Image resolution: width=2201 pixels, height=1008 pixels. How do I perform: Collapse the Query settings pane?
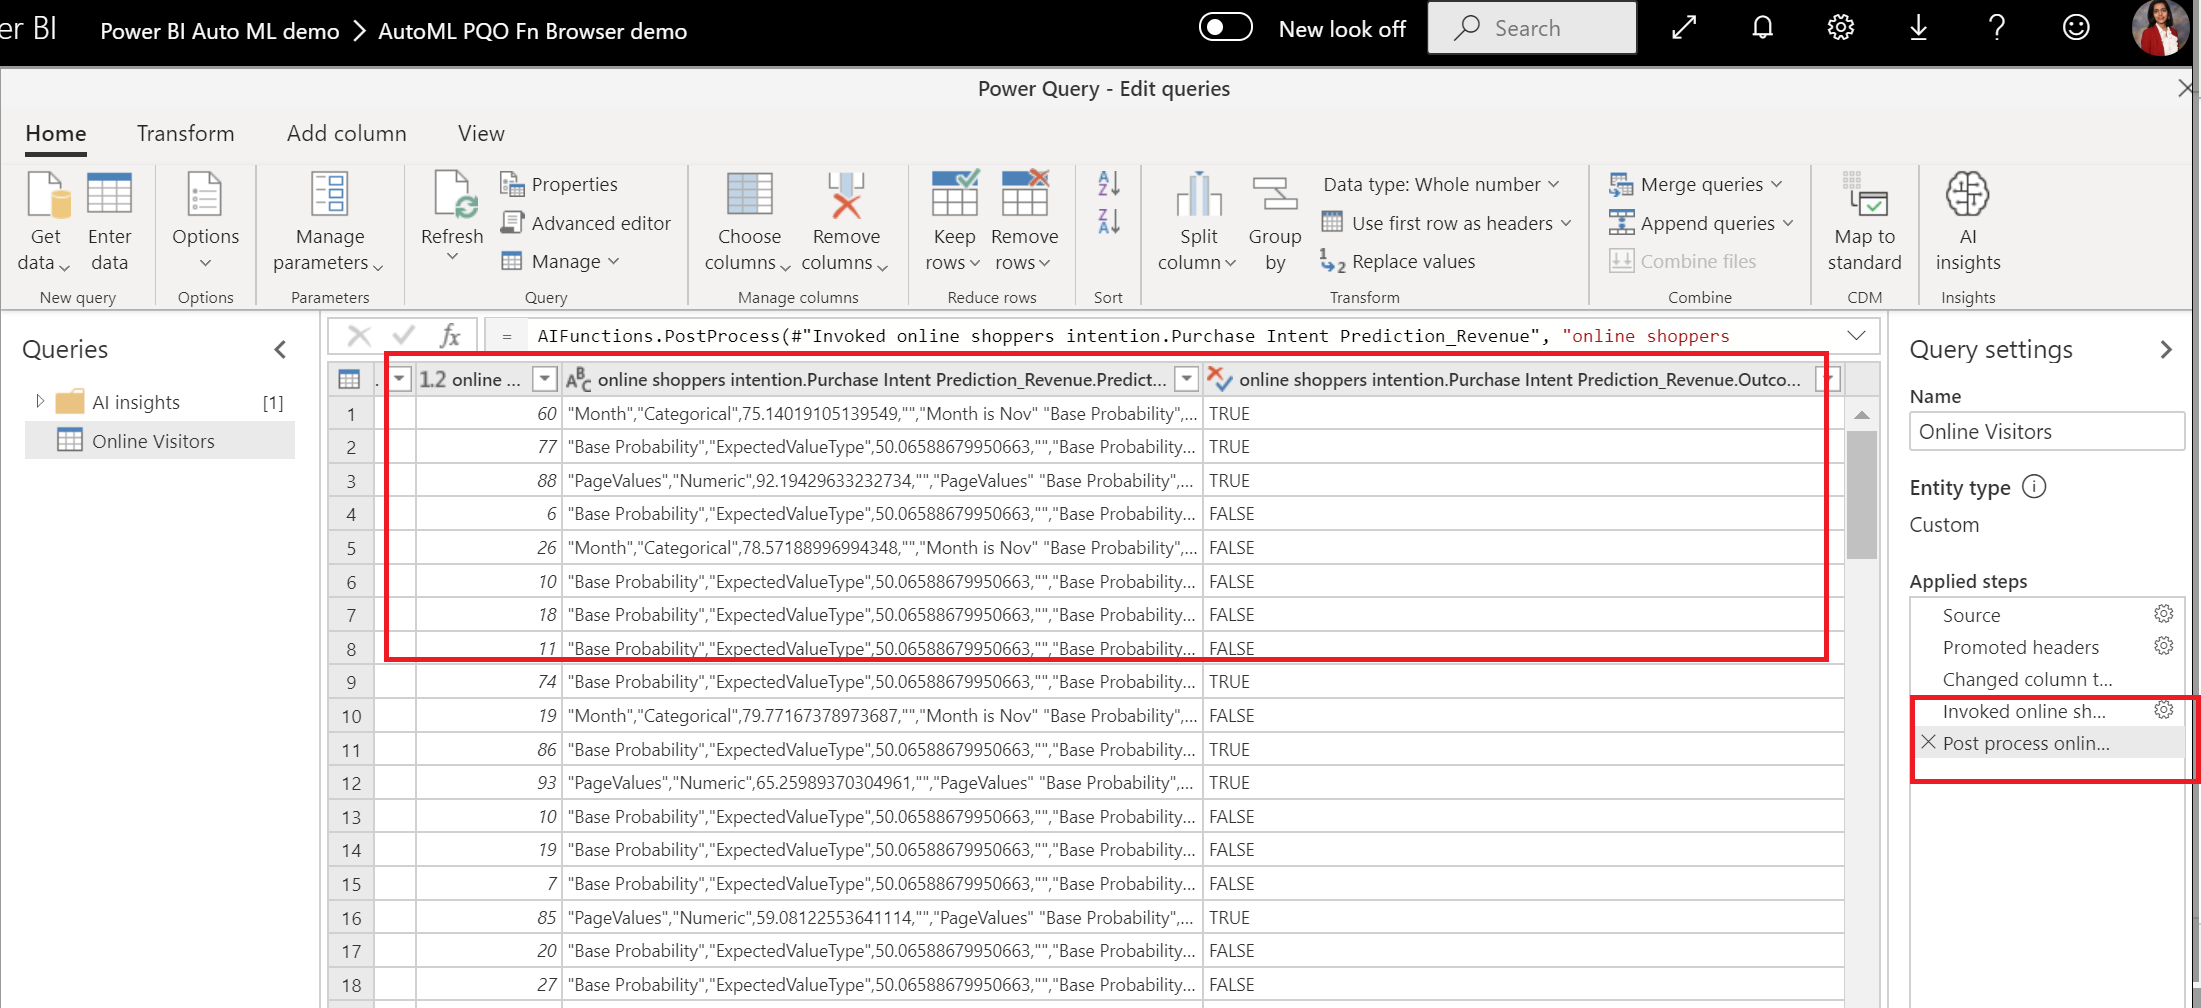(x=2166, y=349)
